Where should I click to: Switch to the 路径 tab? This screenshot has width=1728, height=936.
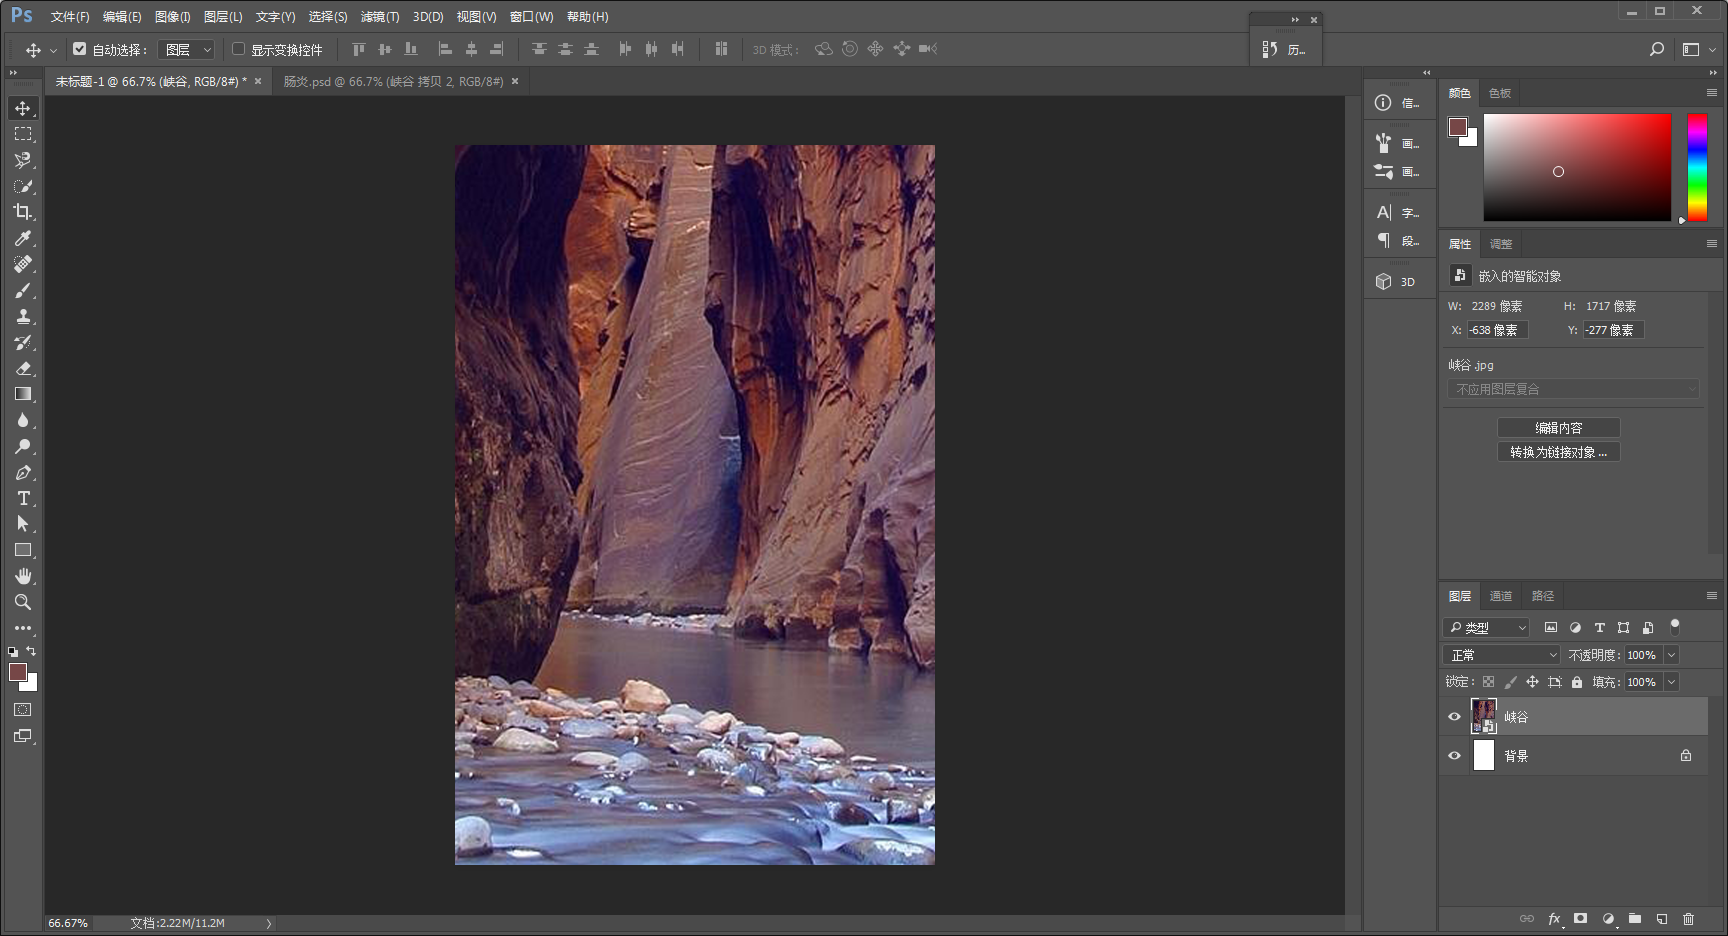tap(1543, 596)
